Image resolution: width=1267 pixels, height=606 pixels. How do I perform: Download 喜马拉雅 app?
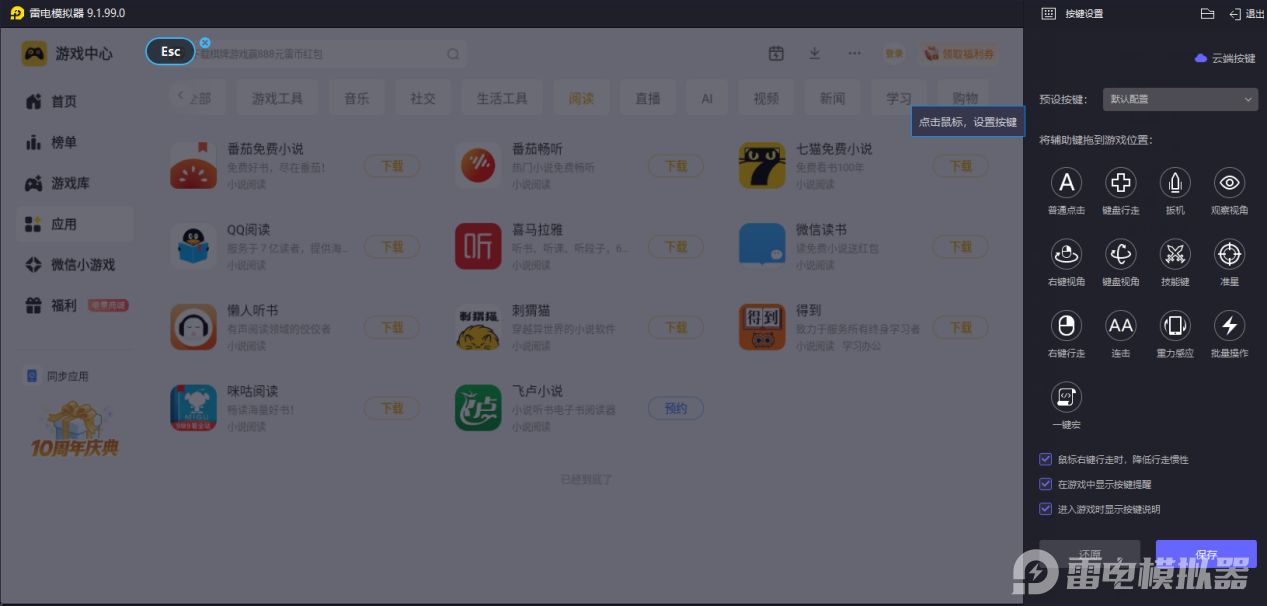[676, 247]
